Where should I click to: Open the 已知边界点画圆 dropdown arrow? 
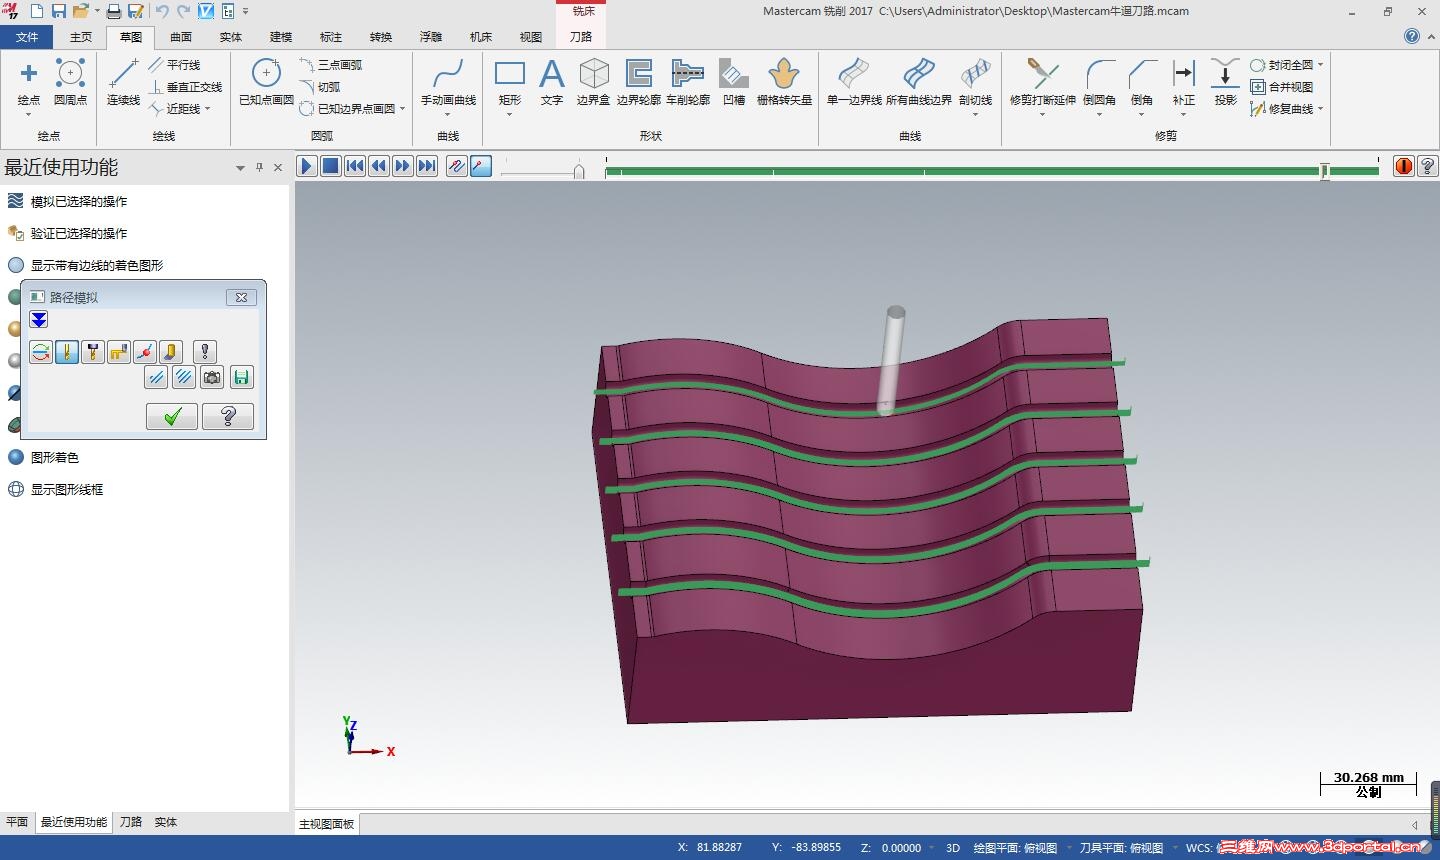402,109
